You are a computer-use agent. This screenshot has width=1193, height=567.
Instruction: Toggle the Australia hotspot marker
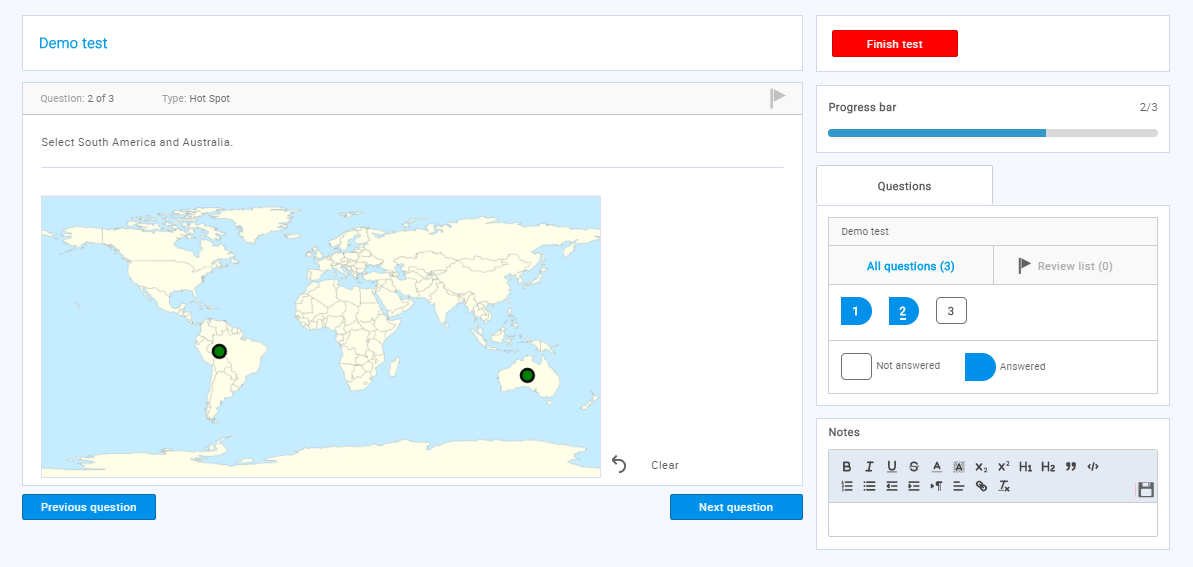pyautogui.click(x=527, y=375)
